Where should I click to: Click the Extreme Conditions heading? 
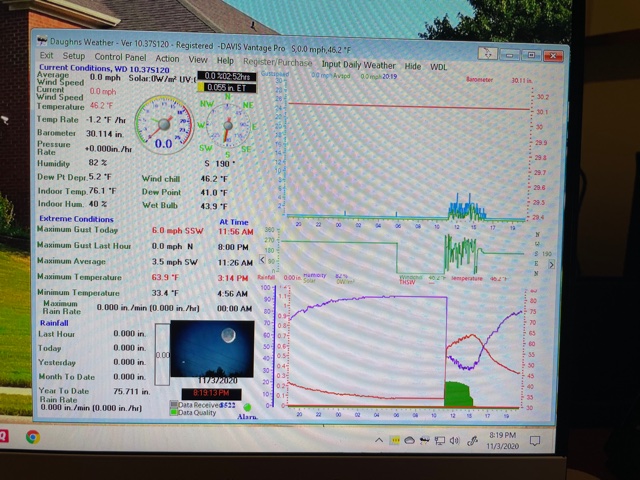click(76, 219)
